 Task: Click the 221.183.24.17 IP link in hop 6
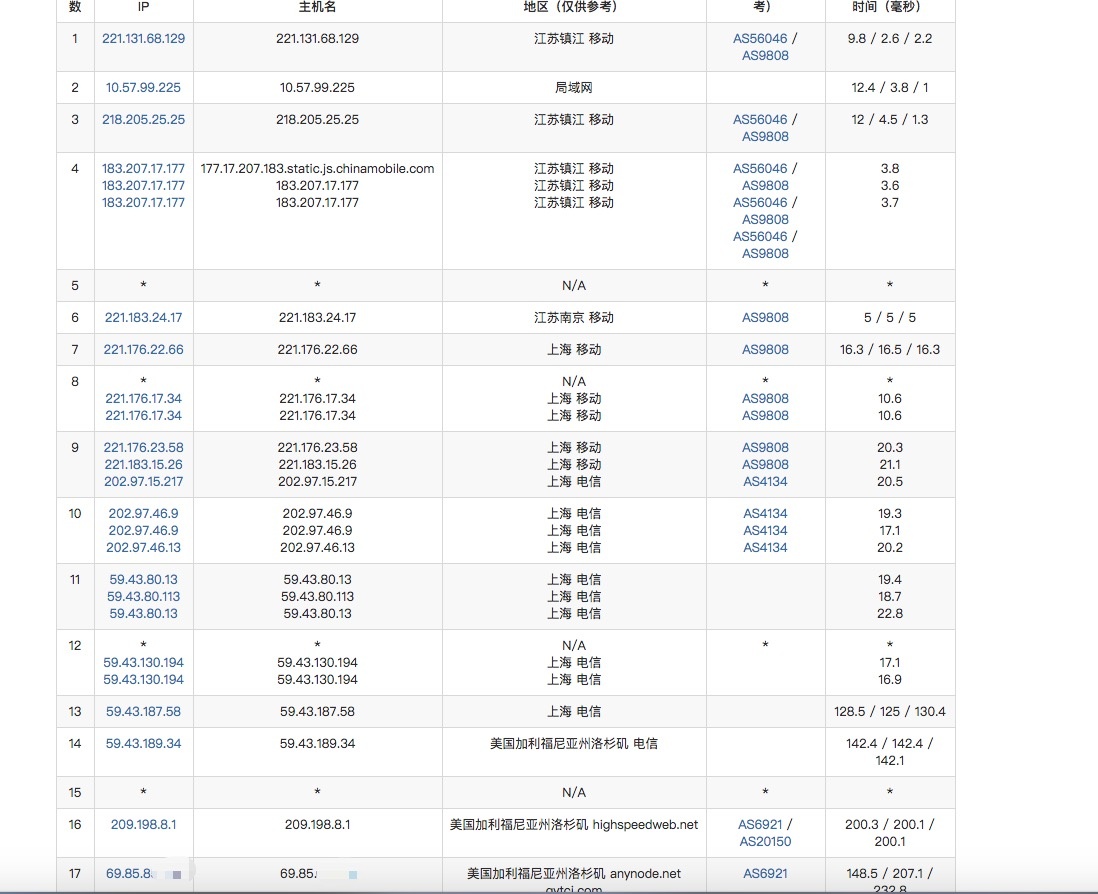pos(143,317)
